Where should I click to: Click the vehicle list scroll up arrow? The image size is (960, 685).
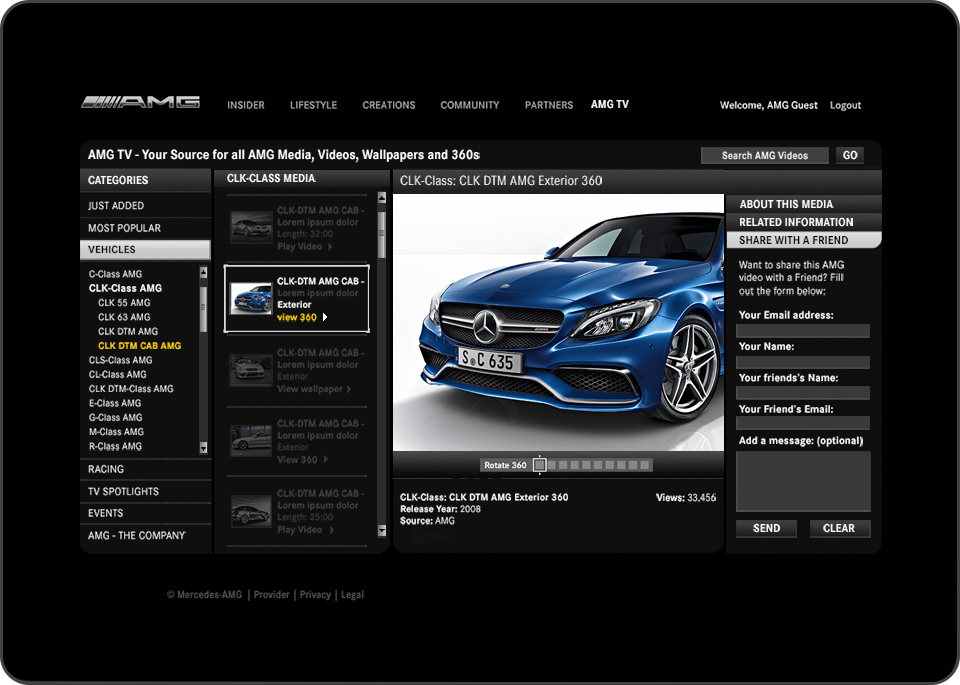pyautogui.click(x=203, y=272)
